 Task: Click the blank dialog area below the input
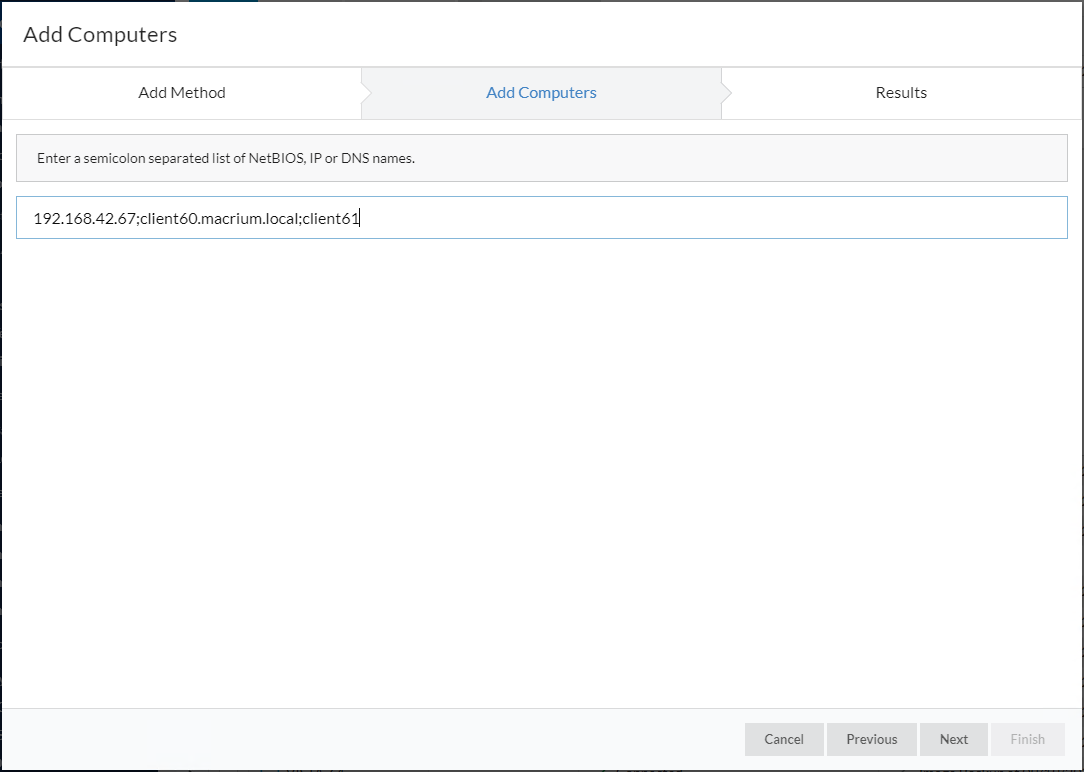tap(541, 470)
